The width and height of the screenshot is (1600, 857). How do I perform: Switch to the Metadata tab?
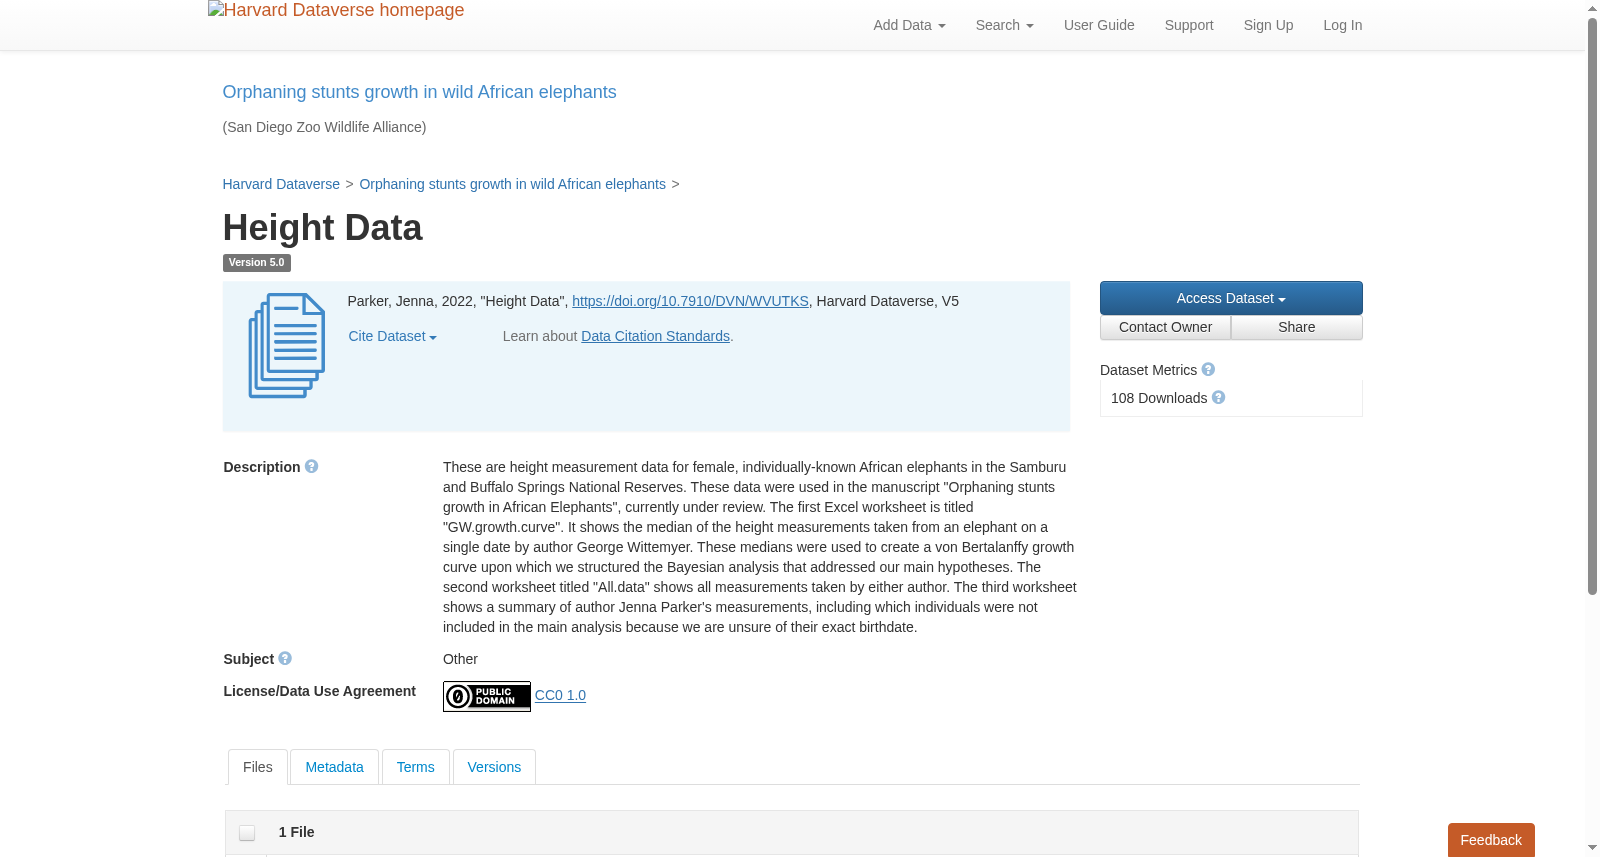[334, 767]
